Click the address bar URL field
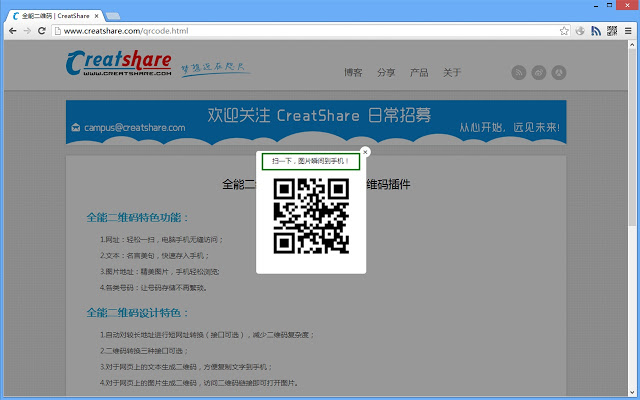This screenshot has width=640, height=400. (x=300, y=31)
